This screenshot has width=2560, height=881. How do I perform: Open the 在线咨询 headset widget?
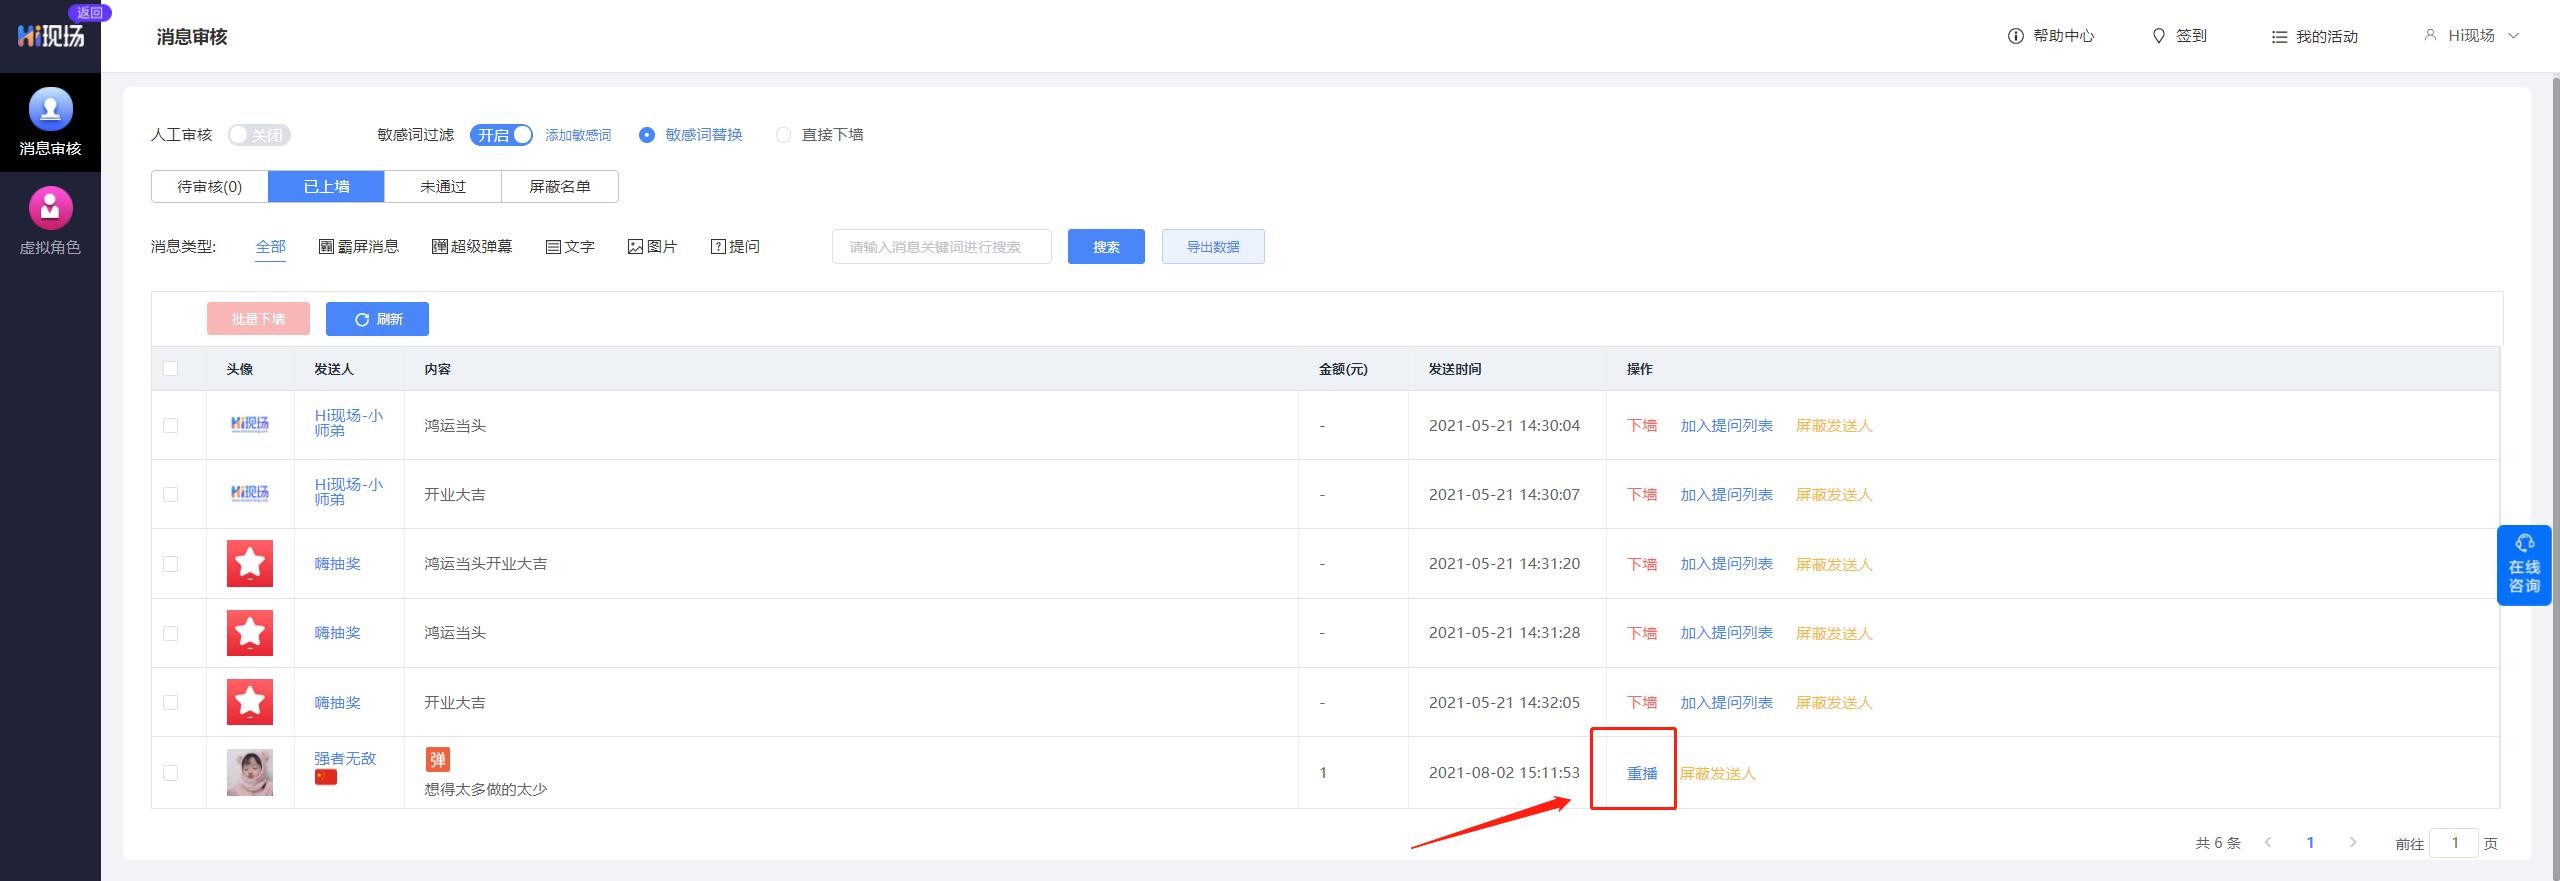(x=2523, y=565)
